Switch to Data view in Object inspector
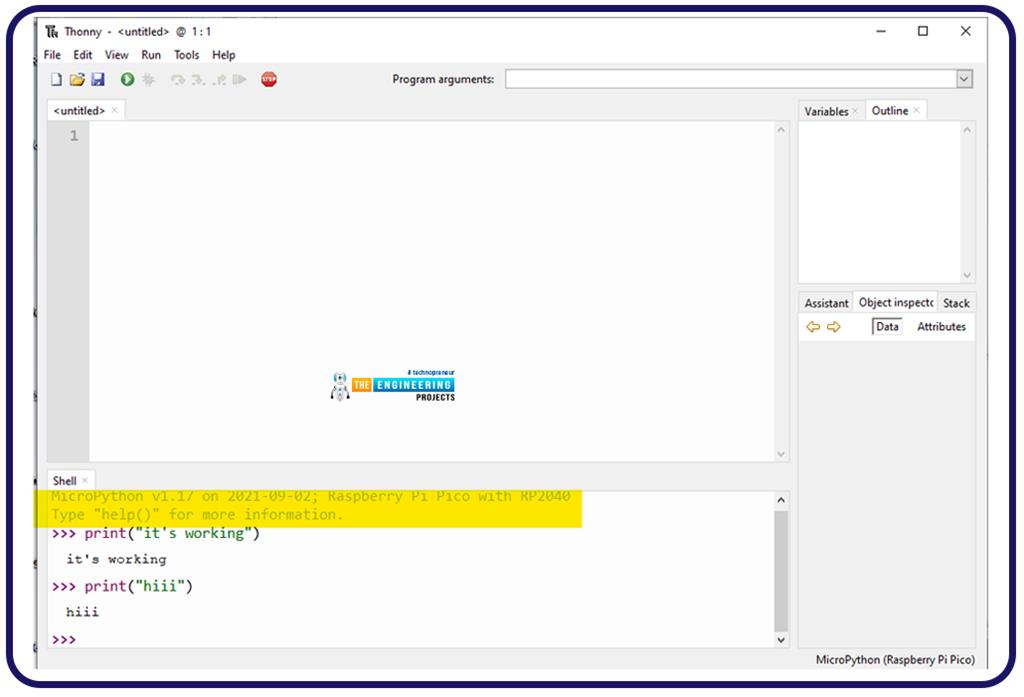The height and width of the screenshot is (697, 1024). (886, 326)
